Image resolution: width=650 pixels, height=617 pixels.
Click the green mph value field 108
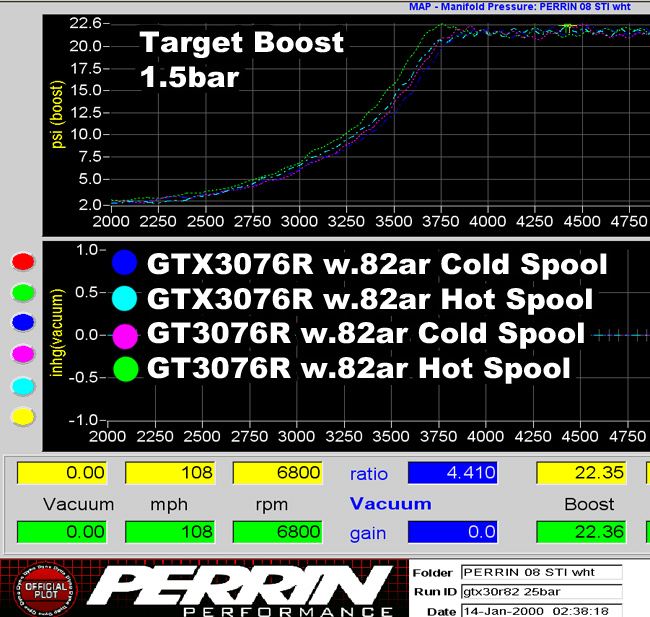click(170, 532)
